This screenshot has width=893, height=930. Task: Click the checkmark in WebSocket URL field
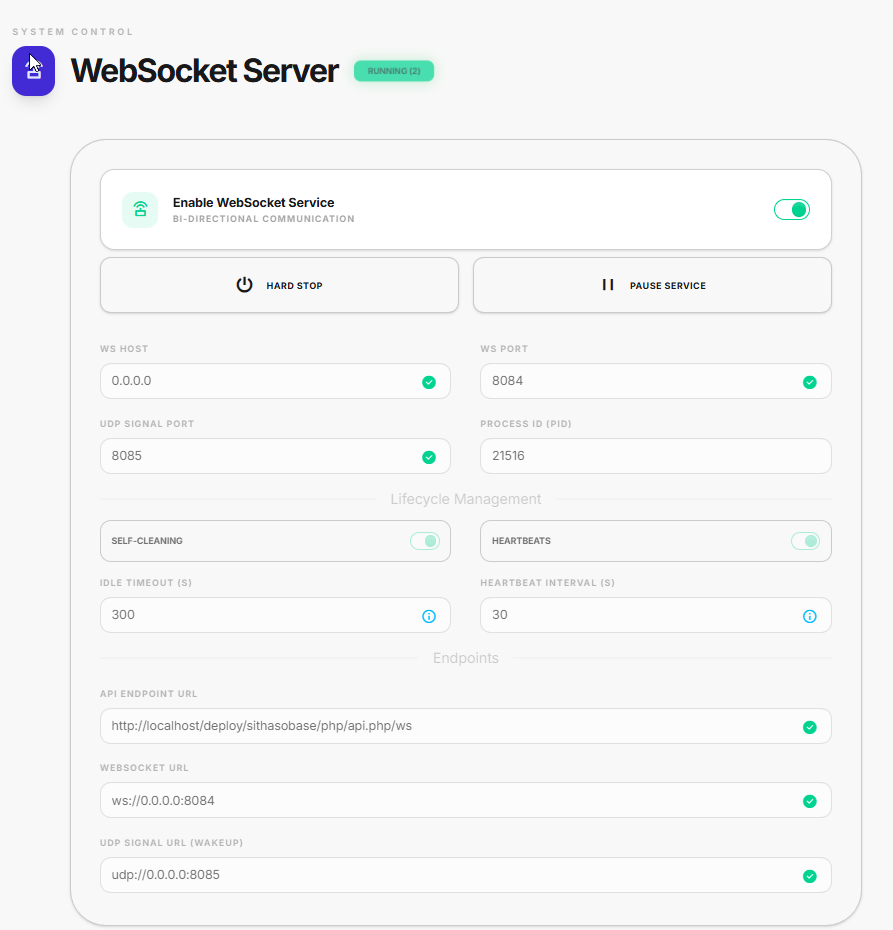(x=810, y=801)
